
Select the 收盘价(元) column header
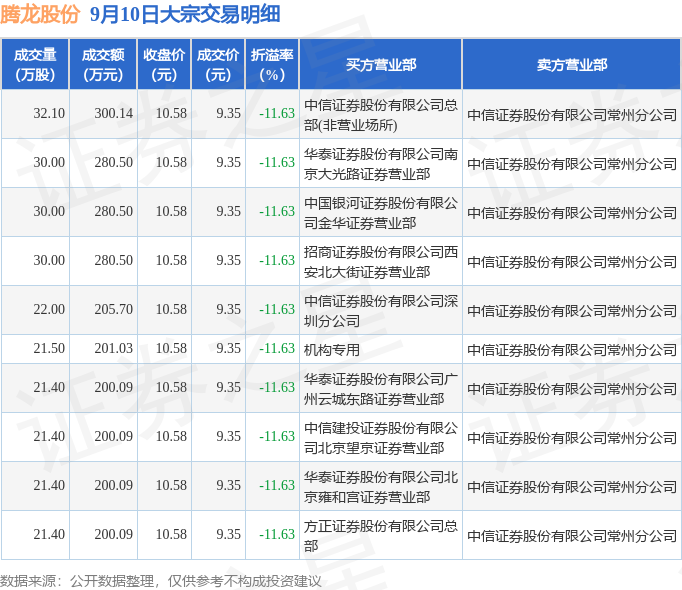point(164,64)
